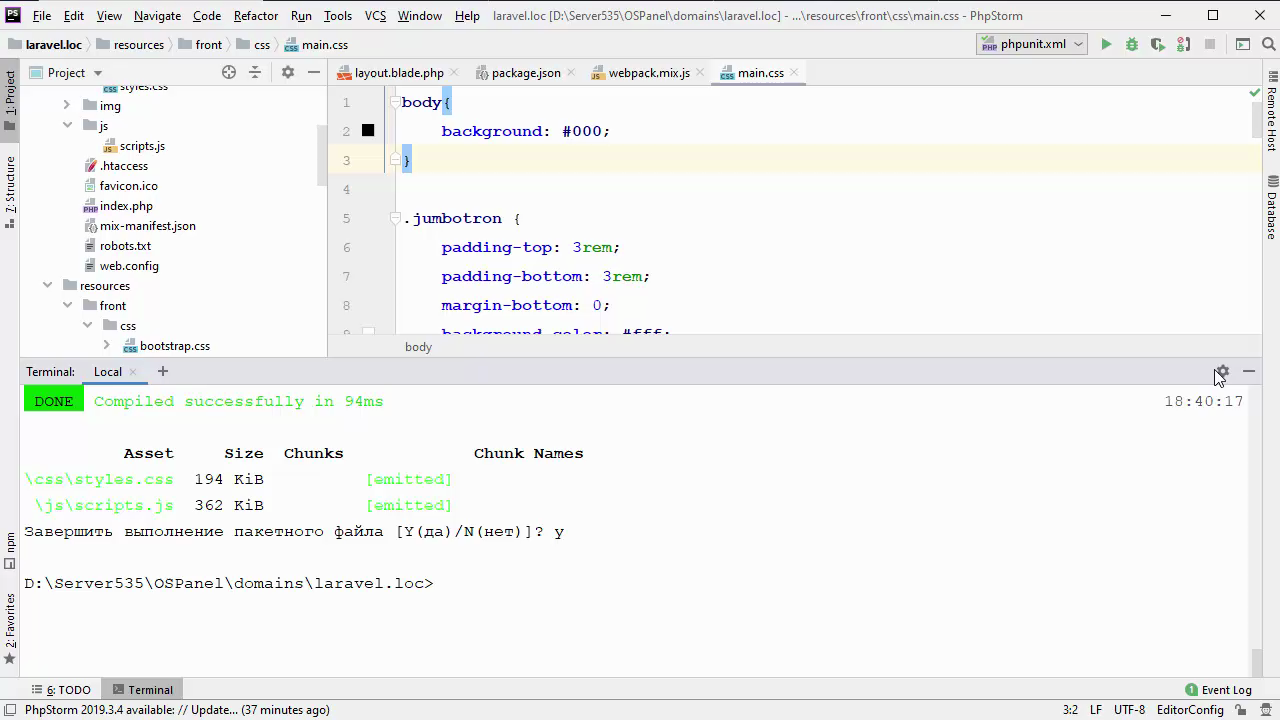Open Project panel settings gear
Image resolution: width=1280 pixels, height=720 pixels.
pos(288,72)
